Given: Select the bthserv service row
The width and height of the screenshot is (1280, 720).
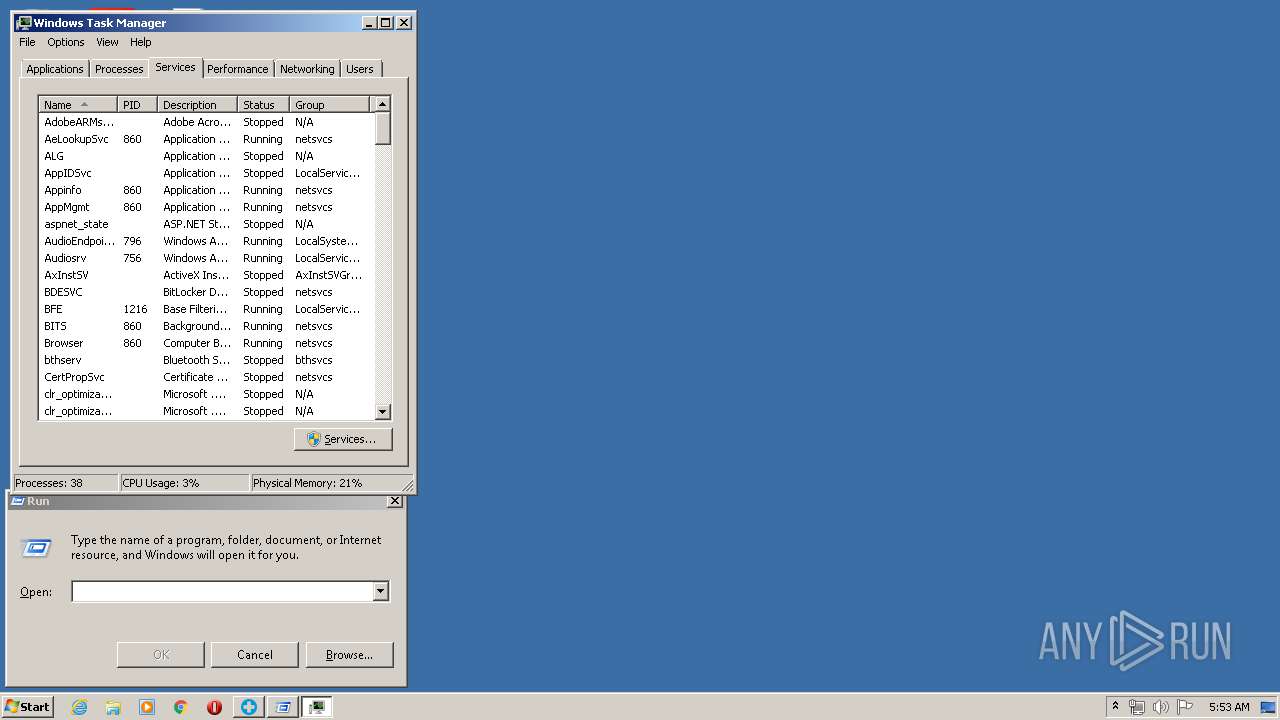Looking at the screenshot, I should click(x=206, y=360).
